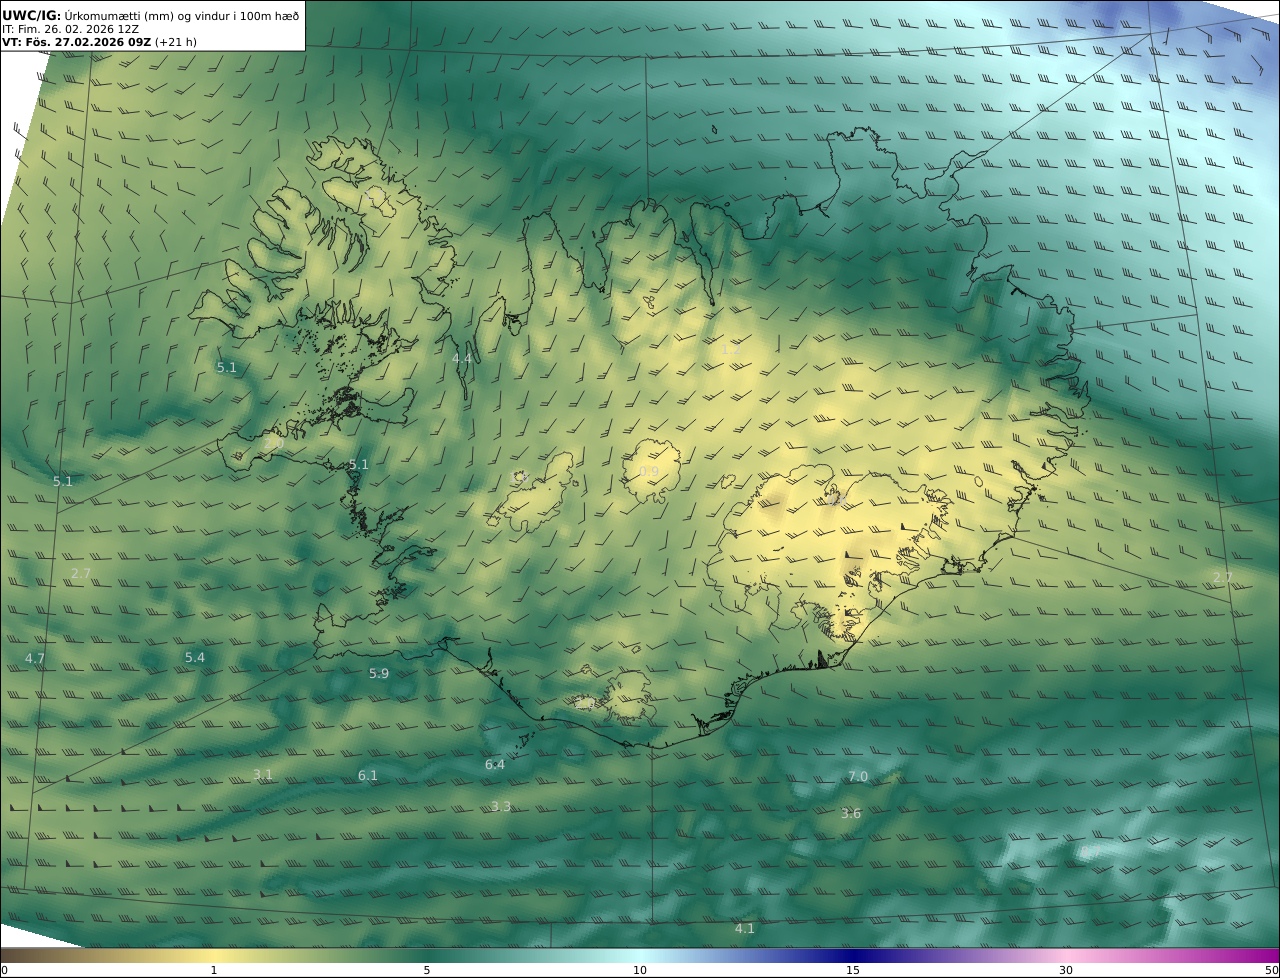
Task: Click the 0 tick label on the color scale
Action: pos(4,970)
